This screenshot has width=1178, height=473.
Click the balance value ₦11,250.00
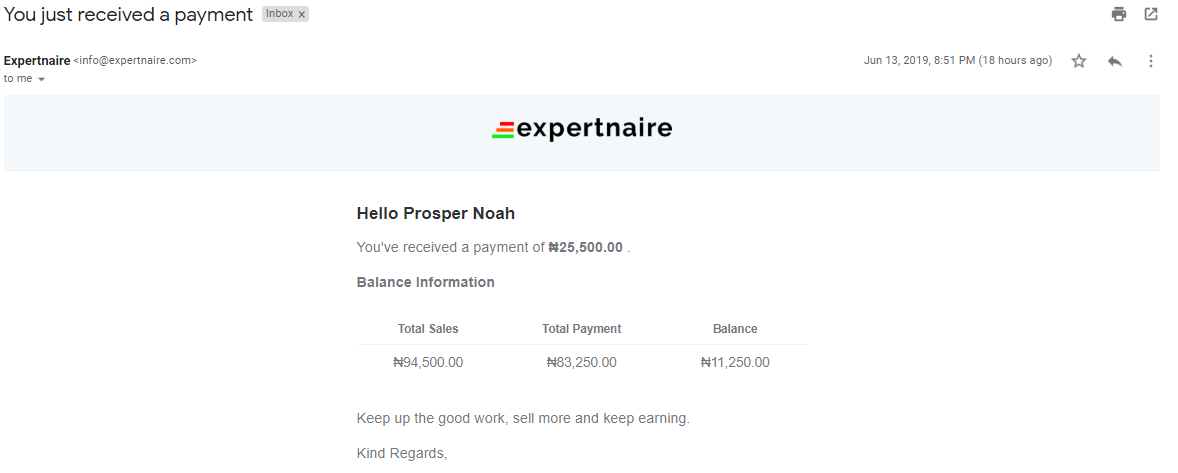point(735,363)
